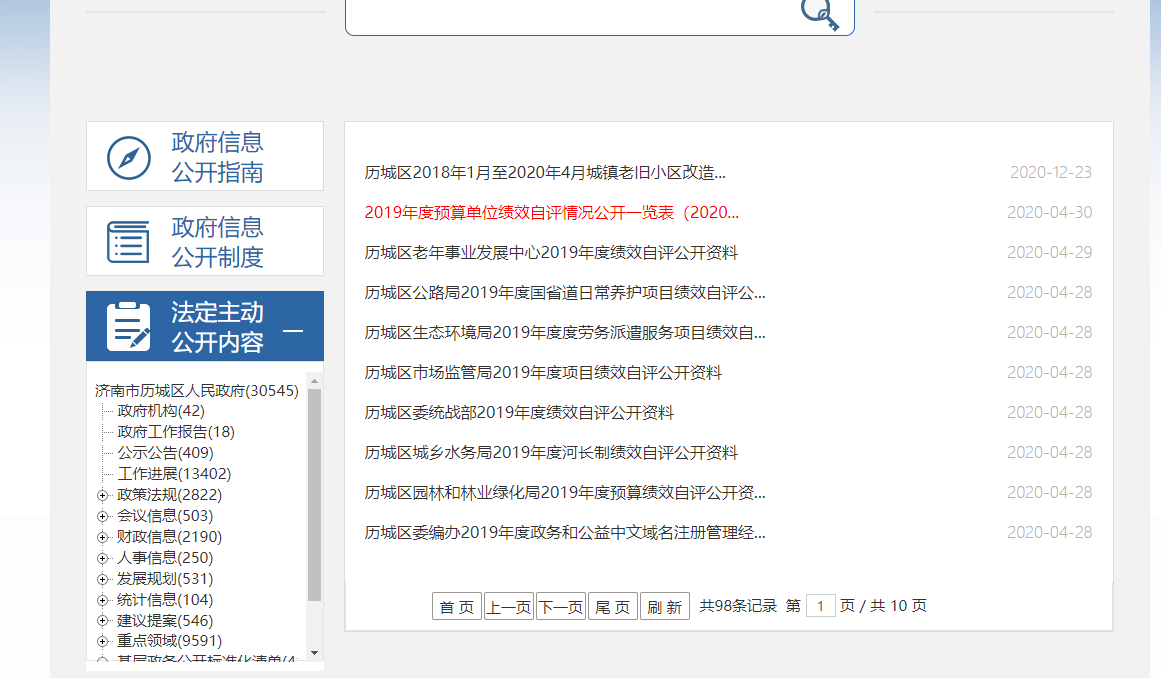This screenshot has width=1161, height=678.
Task: Click the compass icon for 政府信息公开指南
Action: click(129, 158)
